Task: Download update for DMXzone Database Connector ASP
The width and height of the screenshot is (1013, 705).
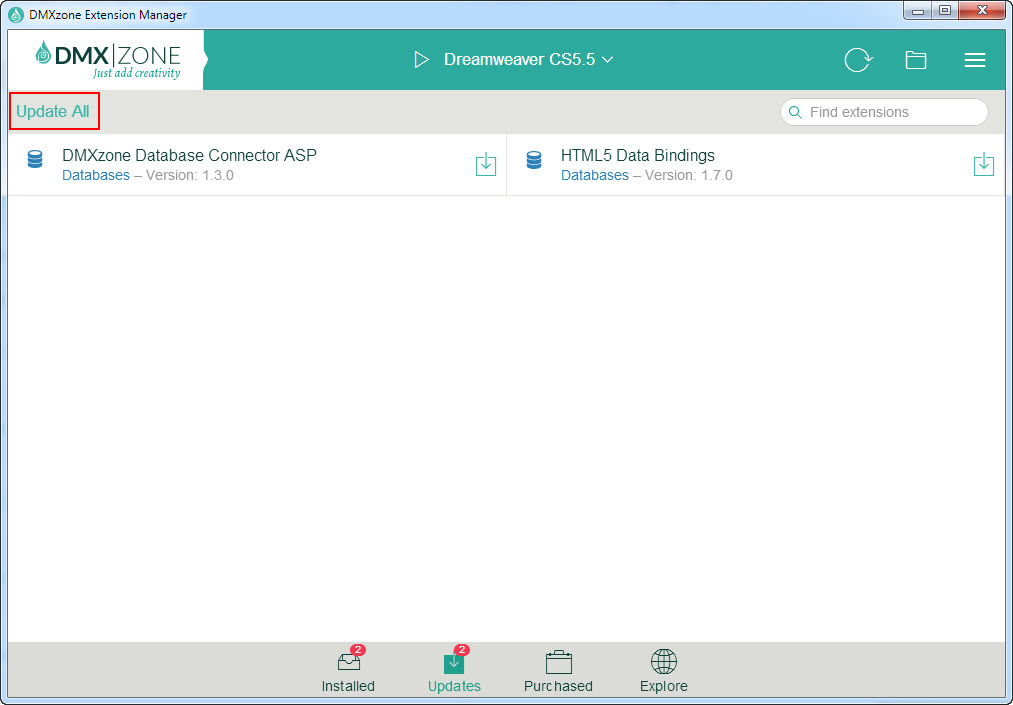Action: (486, 165)
